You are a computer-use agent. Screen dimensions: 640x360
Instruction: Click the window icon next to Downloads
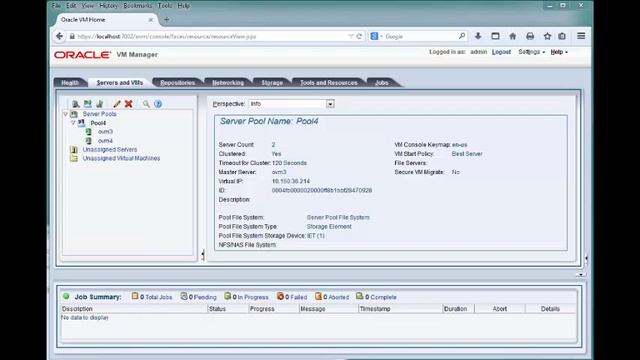tap(495, 36)
